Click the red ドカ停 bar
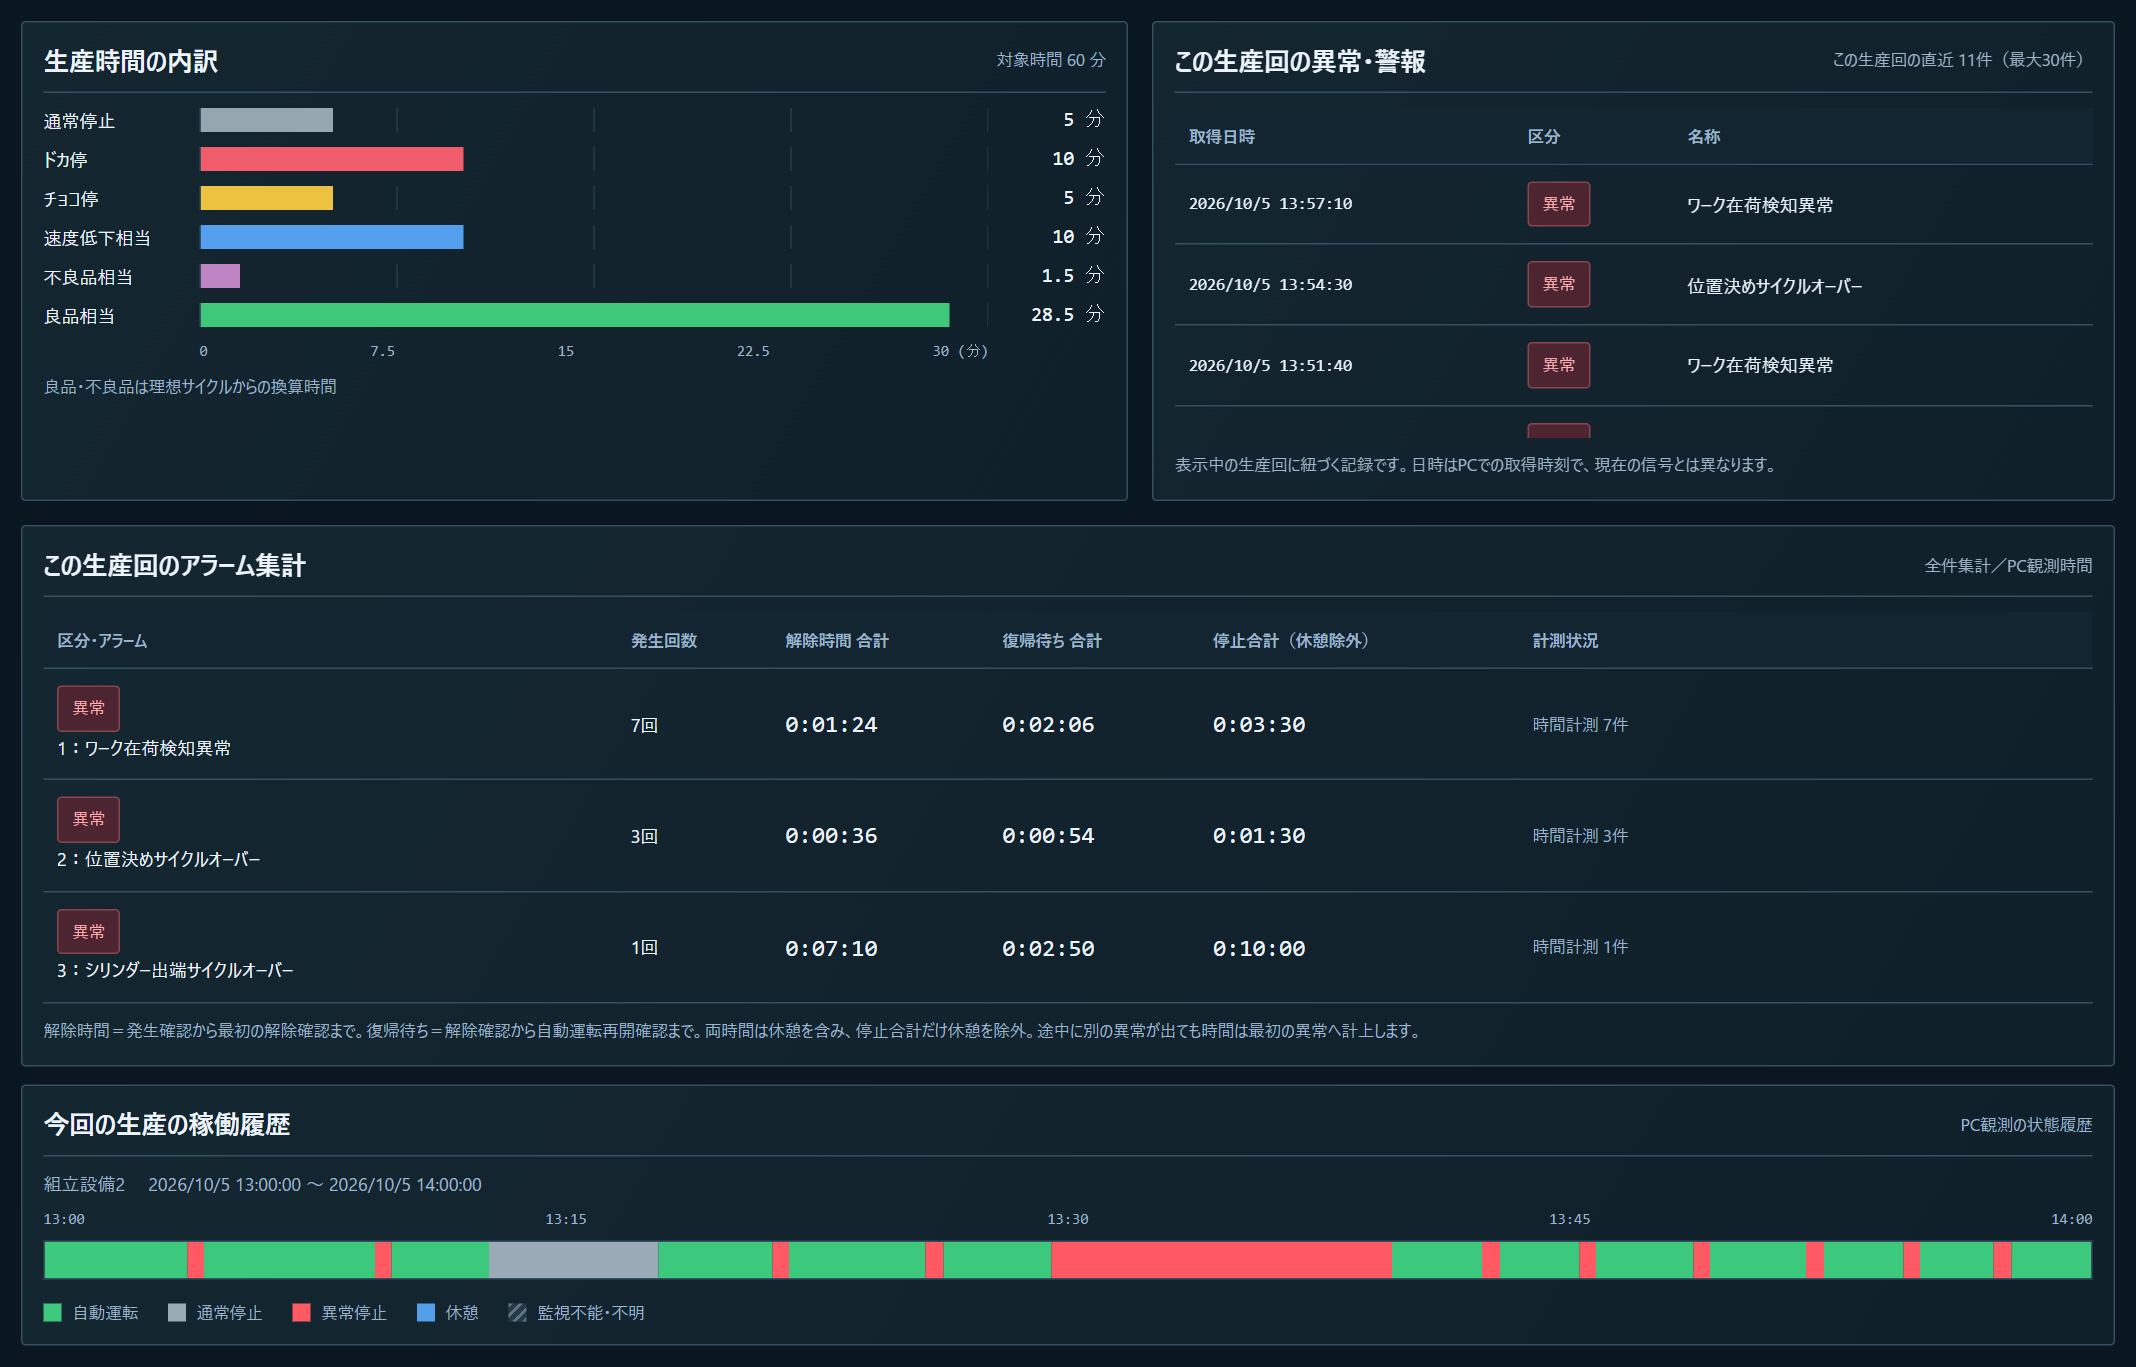Screen dimensions: 2136x1367 332,159
